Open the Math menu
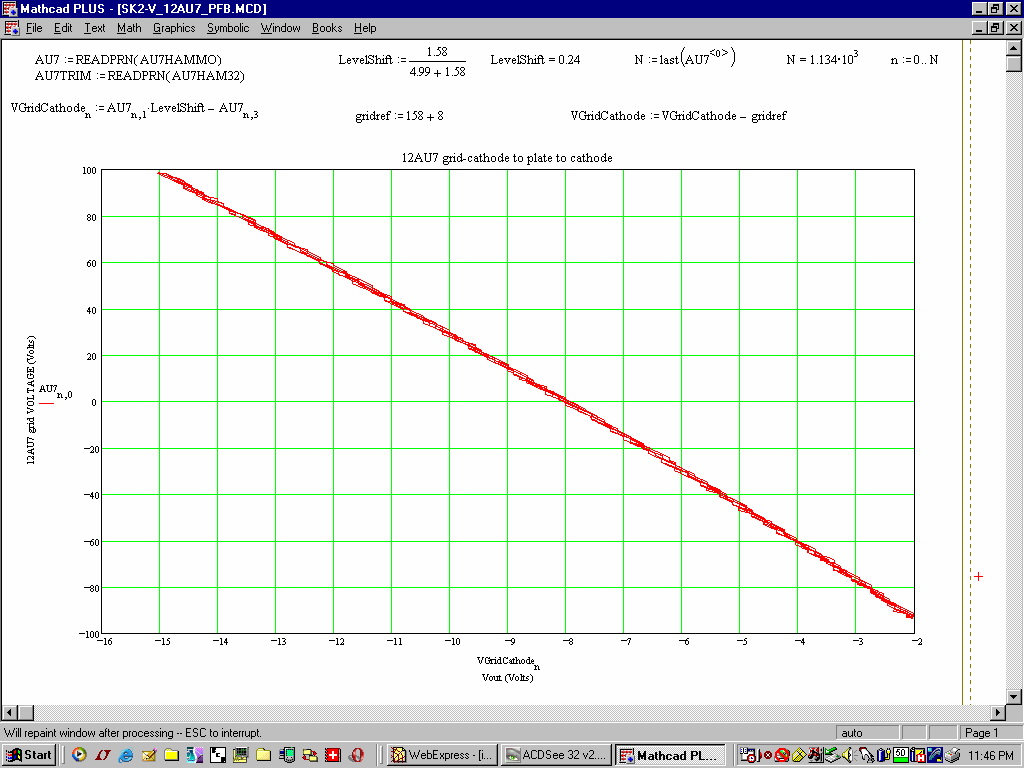 [x=129, y=28]
